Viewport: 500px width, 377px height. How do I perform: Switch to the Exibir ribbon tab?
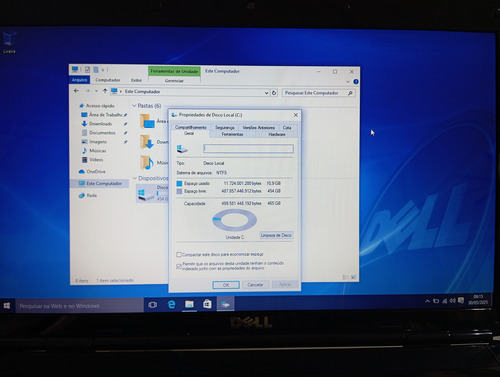pos(136,80)
